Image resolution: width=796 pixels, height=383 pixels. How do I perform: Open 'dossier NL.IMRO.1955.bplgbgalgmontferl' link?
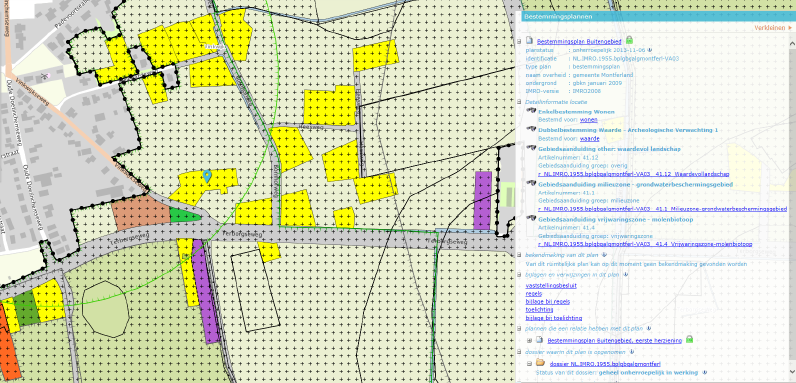click(605, 364)
